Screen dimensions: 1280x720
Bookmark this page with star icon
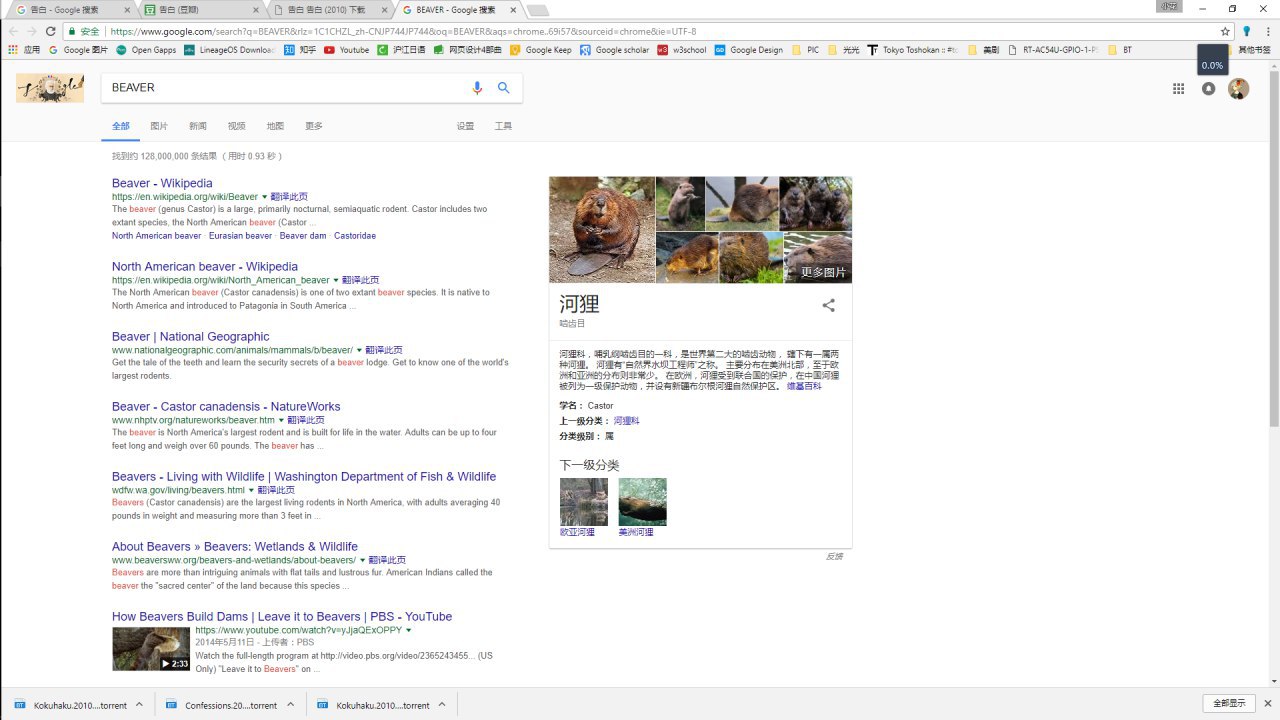coord(1225,31)
